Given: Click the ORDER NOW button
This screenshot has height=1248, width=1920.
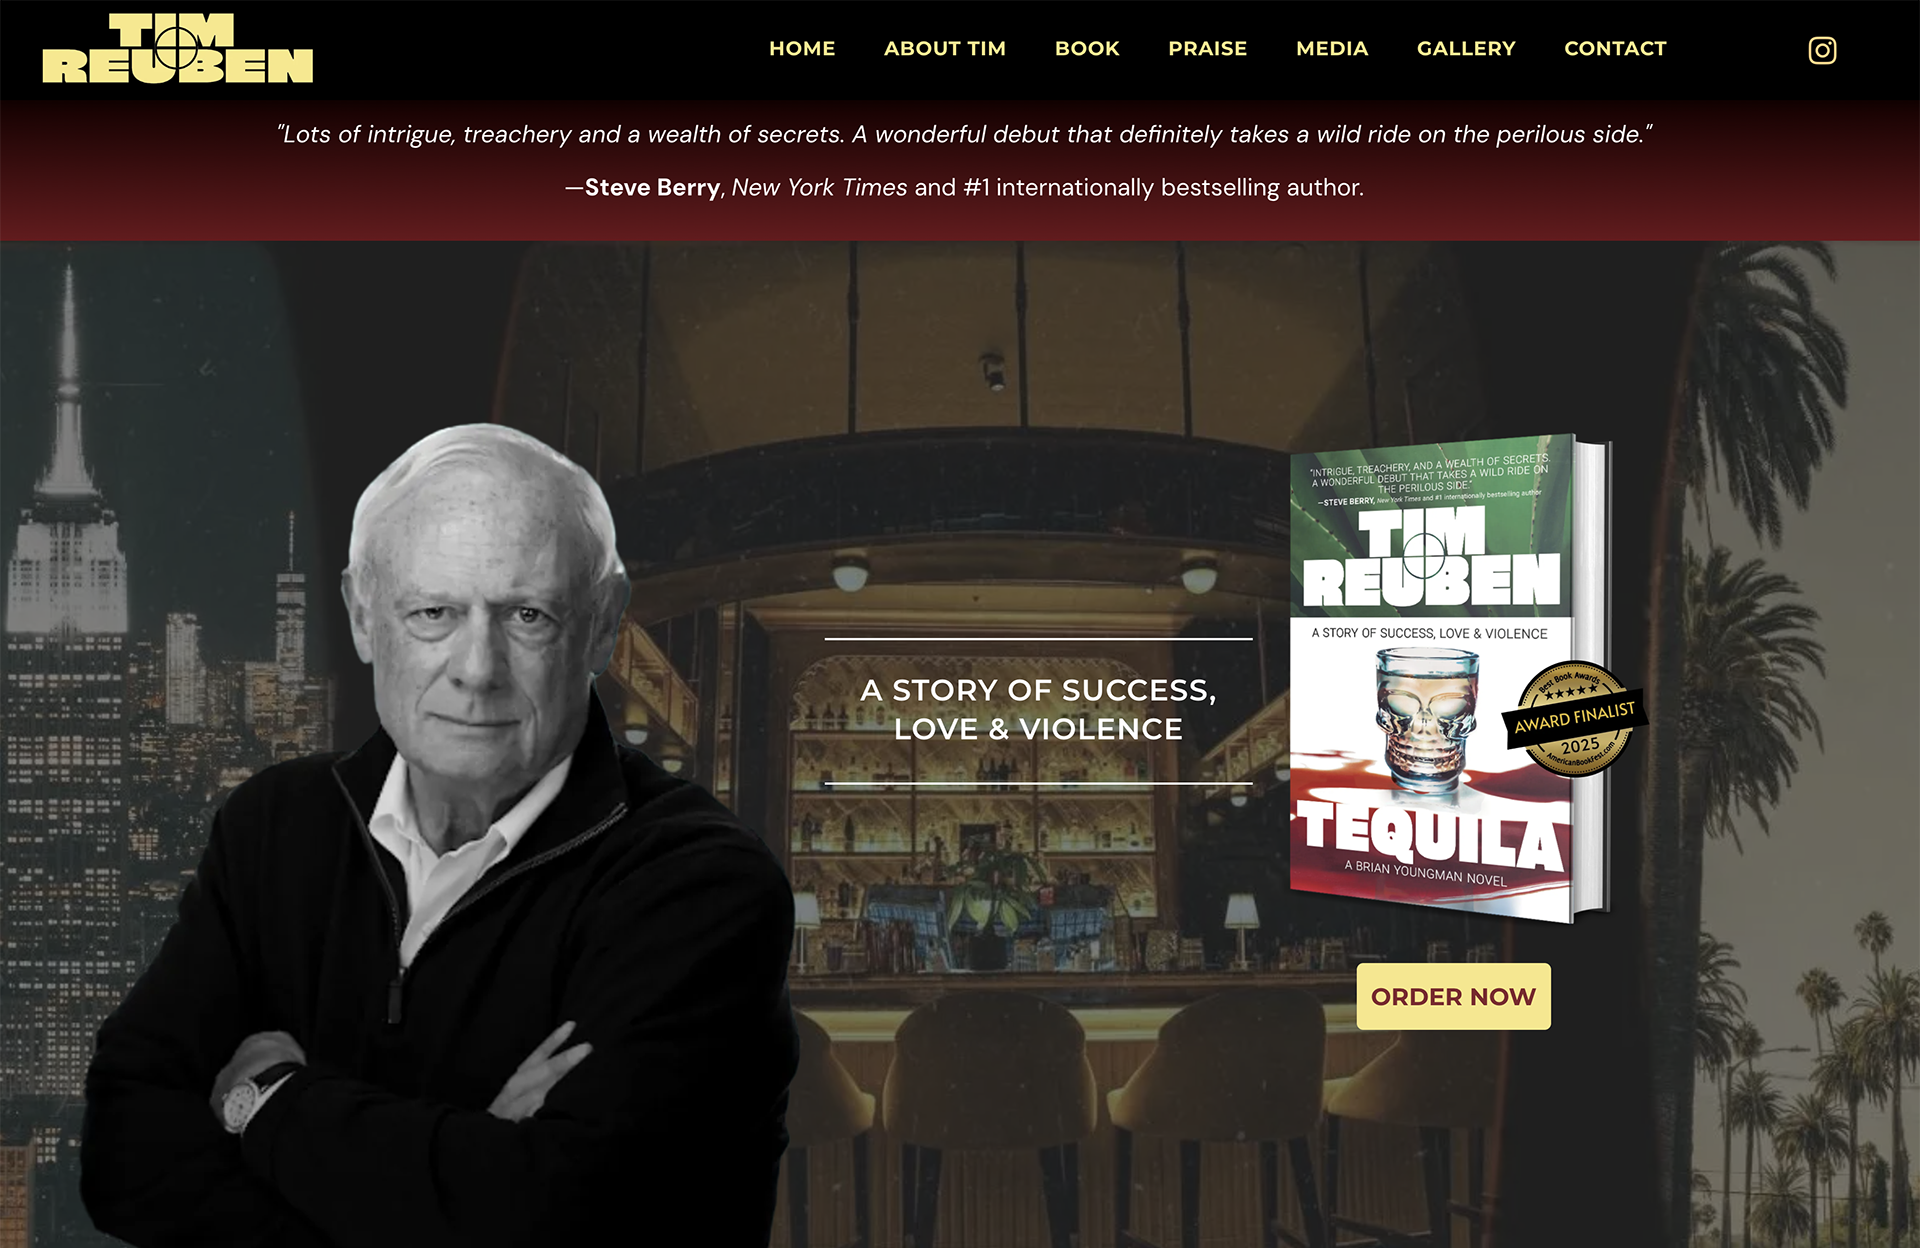Looking at the screenshot, I should click(1453, 996).
